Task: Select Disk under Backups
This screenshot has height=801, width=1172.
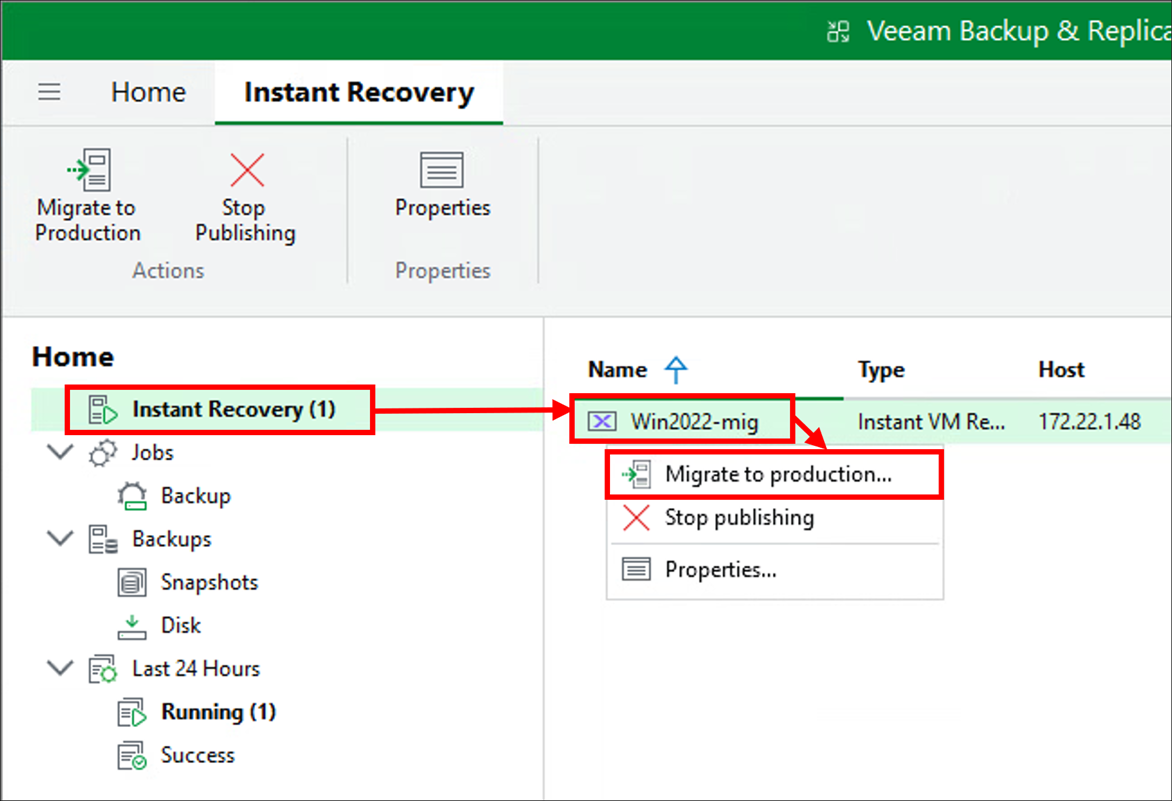Action: click(181, 625)
